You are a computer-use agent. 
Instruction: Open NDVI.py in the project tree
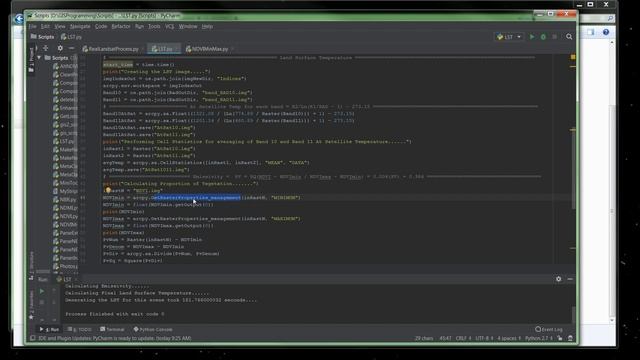pos(65,216)
